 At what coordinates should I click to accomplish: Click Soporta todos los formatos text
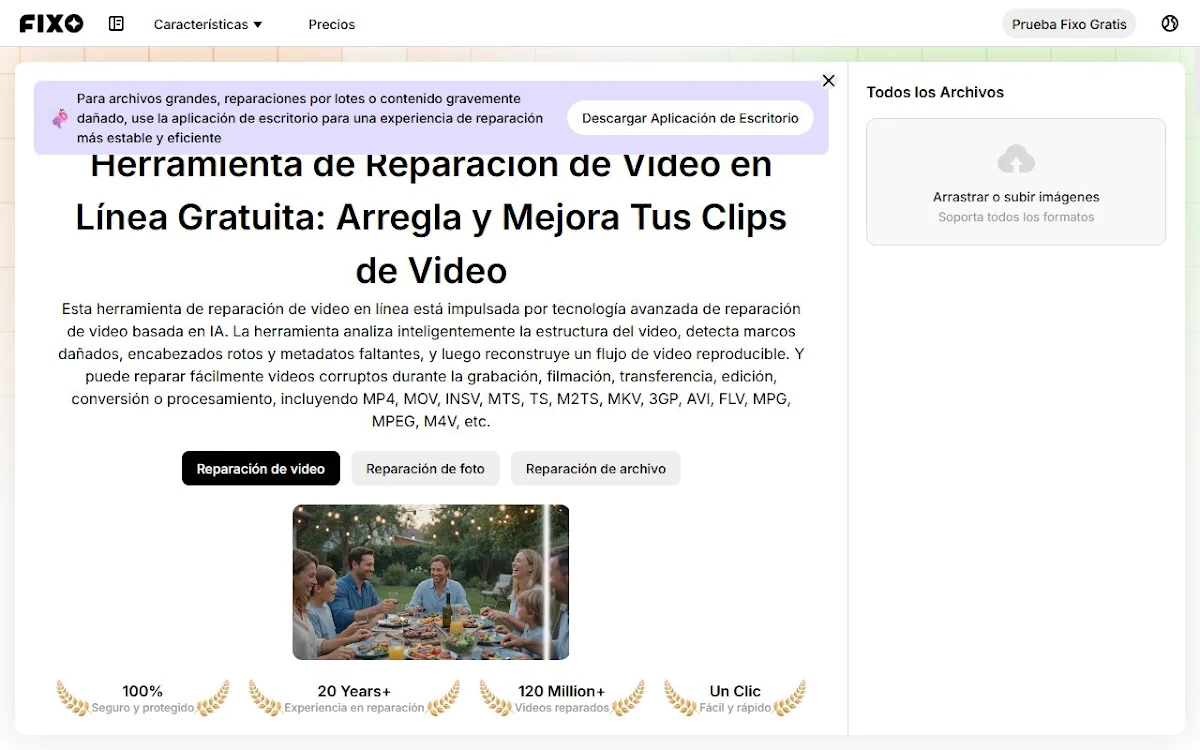(1016, 217)
